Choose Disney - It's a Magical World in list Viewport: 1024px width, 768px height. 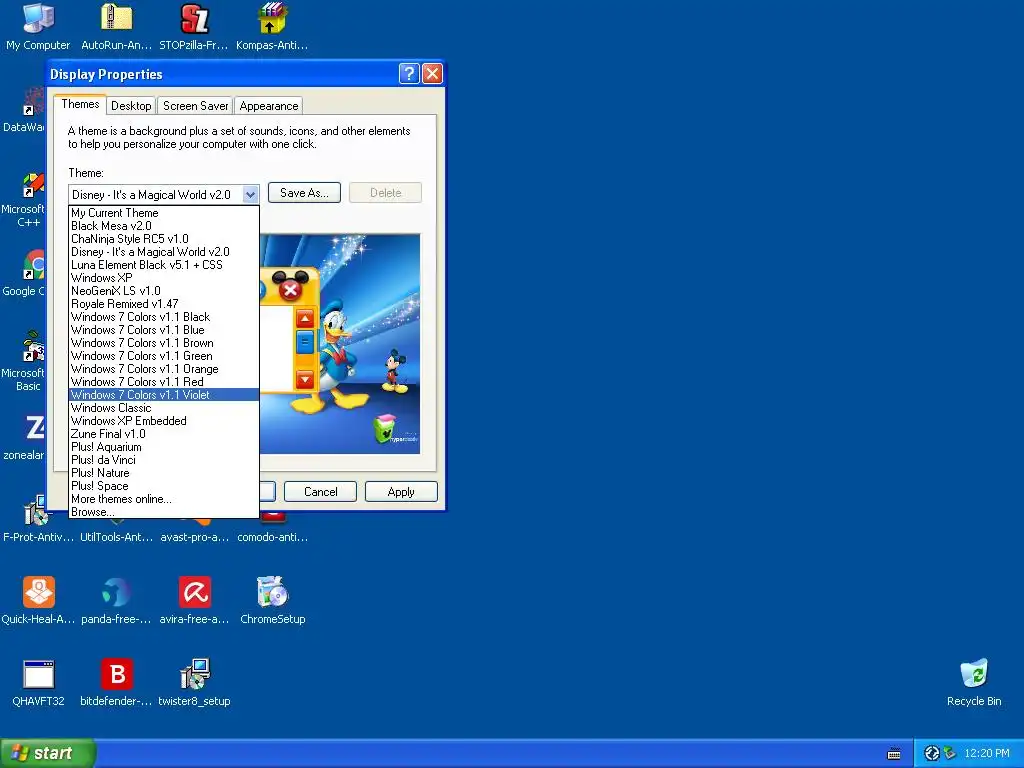[x=164, y=252]
